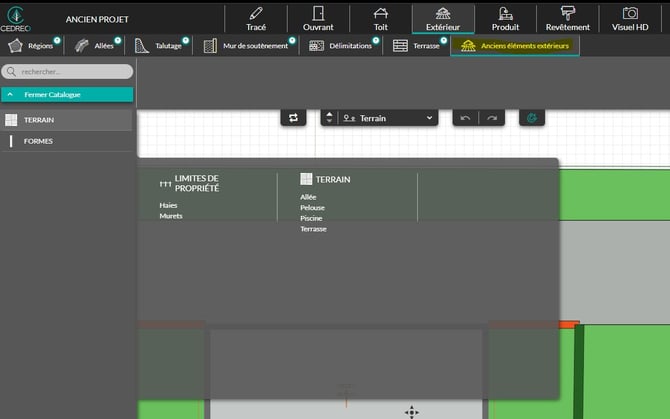Click the swap view arrows icon
The height and width of the screenshot is (419, 670).
point(293,118)
